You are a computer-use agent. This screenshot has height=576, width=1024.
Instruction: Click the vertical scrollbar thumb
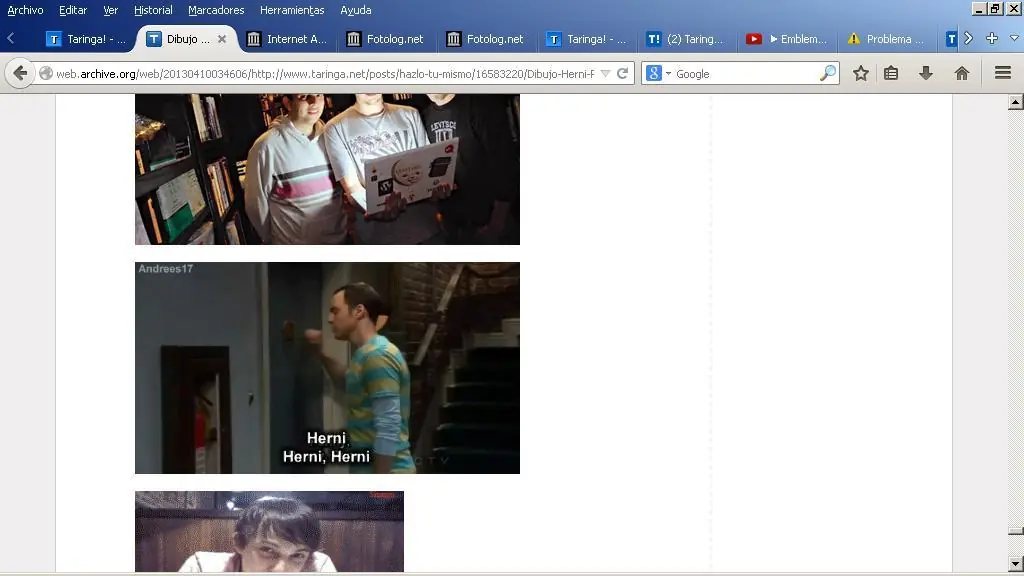[x=1015, y=532]
